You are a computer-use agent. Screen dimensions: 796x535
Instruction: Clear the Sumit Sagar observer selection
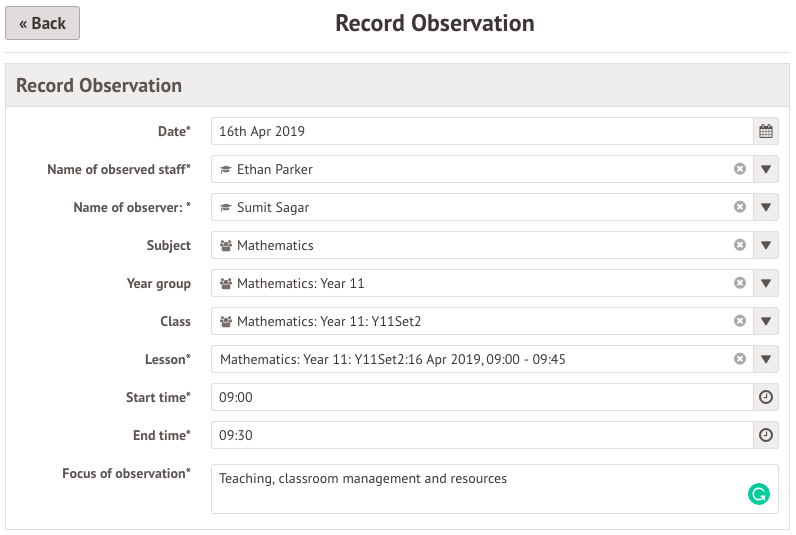740,207
